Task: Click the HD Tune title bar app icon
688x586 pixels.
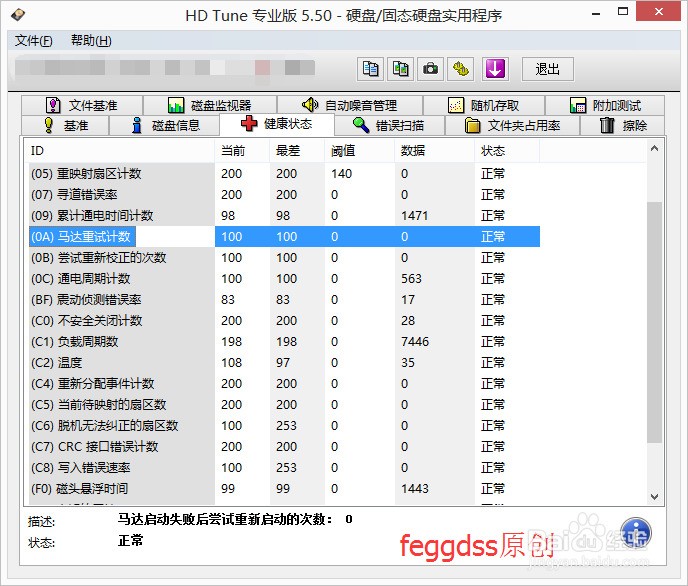Action: pos(18,15)
